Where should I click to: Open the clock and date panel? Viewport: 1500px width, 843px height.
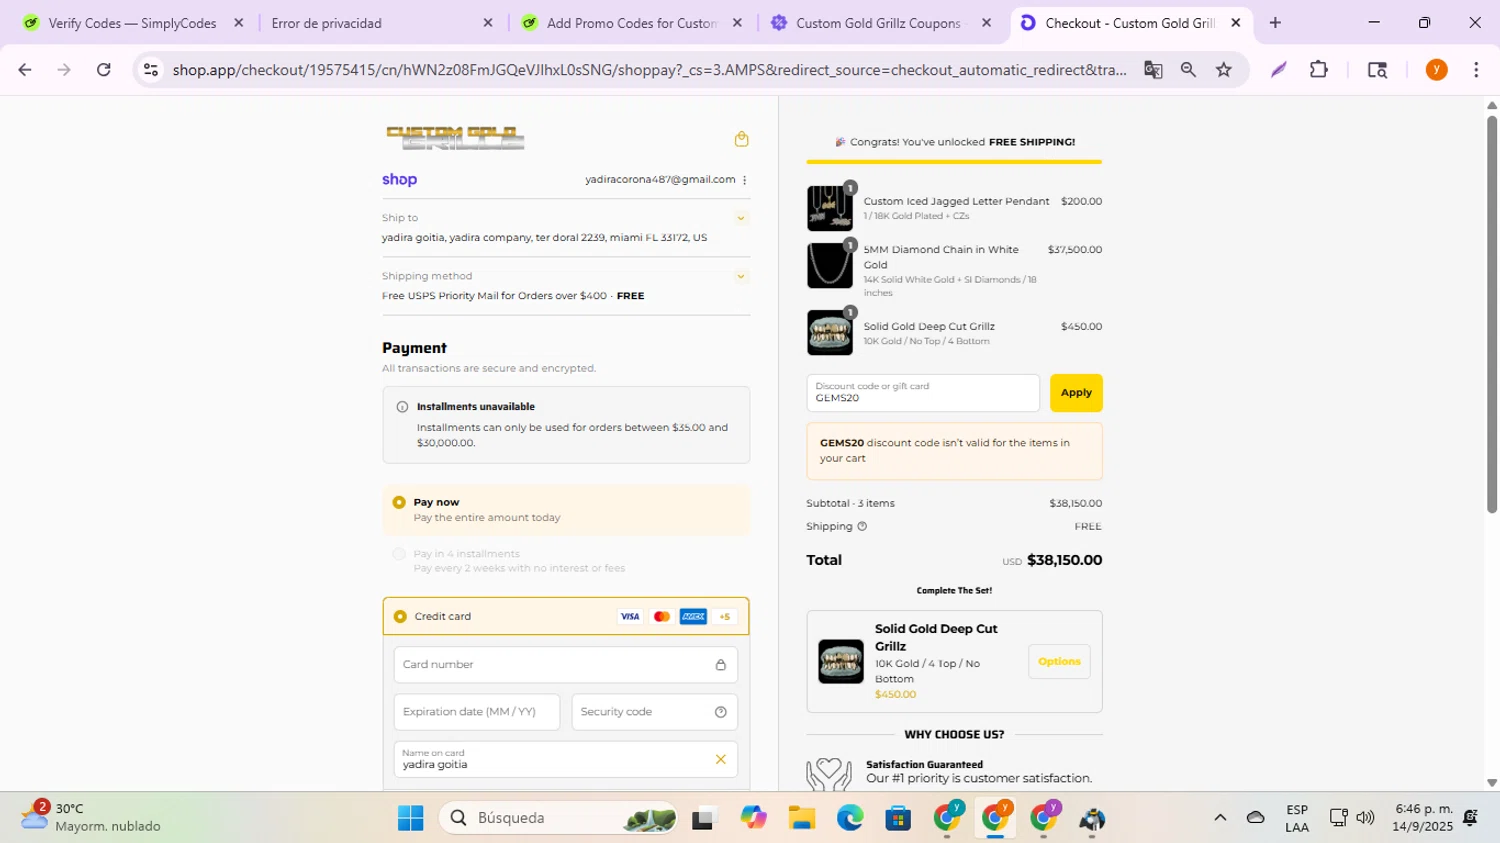click(x=1424, y=818)
